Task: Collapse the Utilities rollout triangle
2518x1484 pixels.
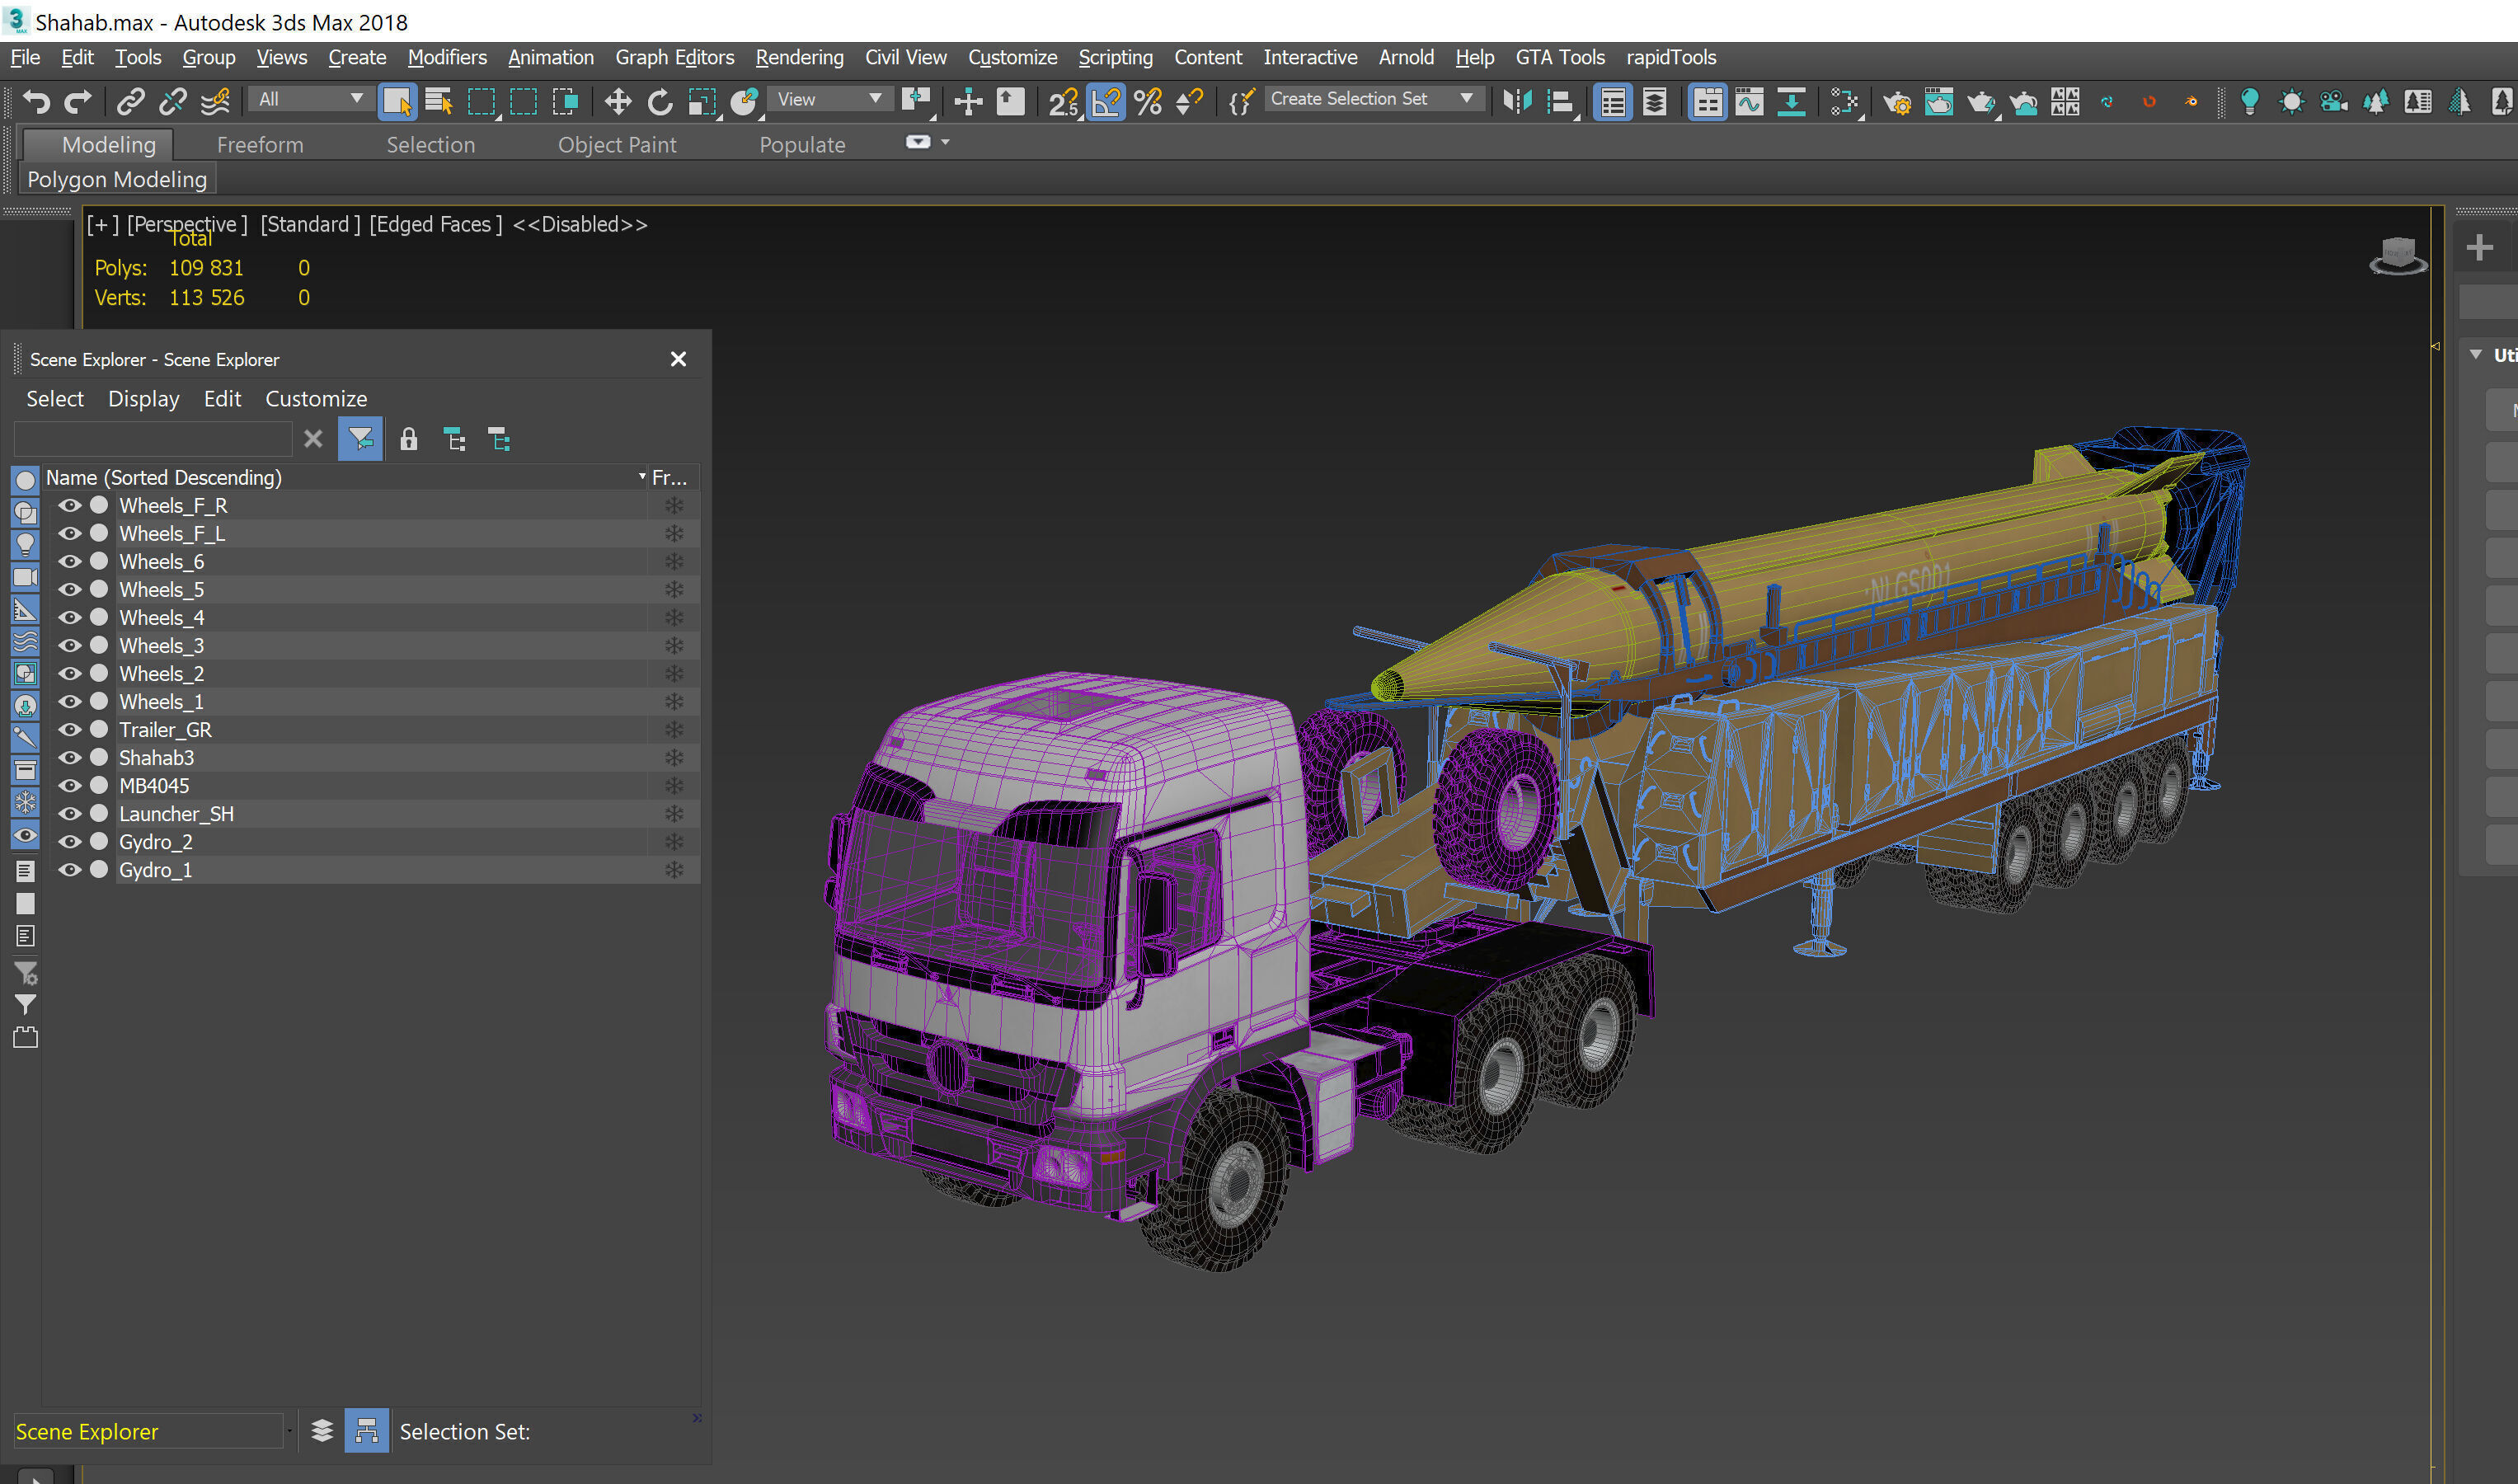Action: (2475, 355)
